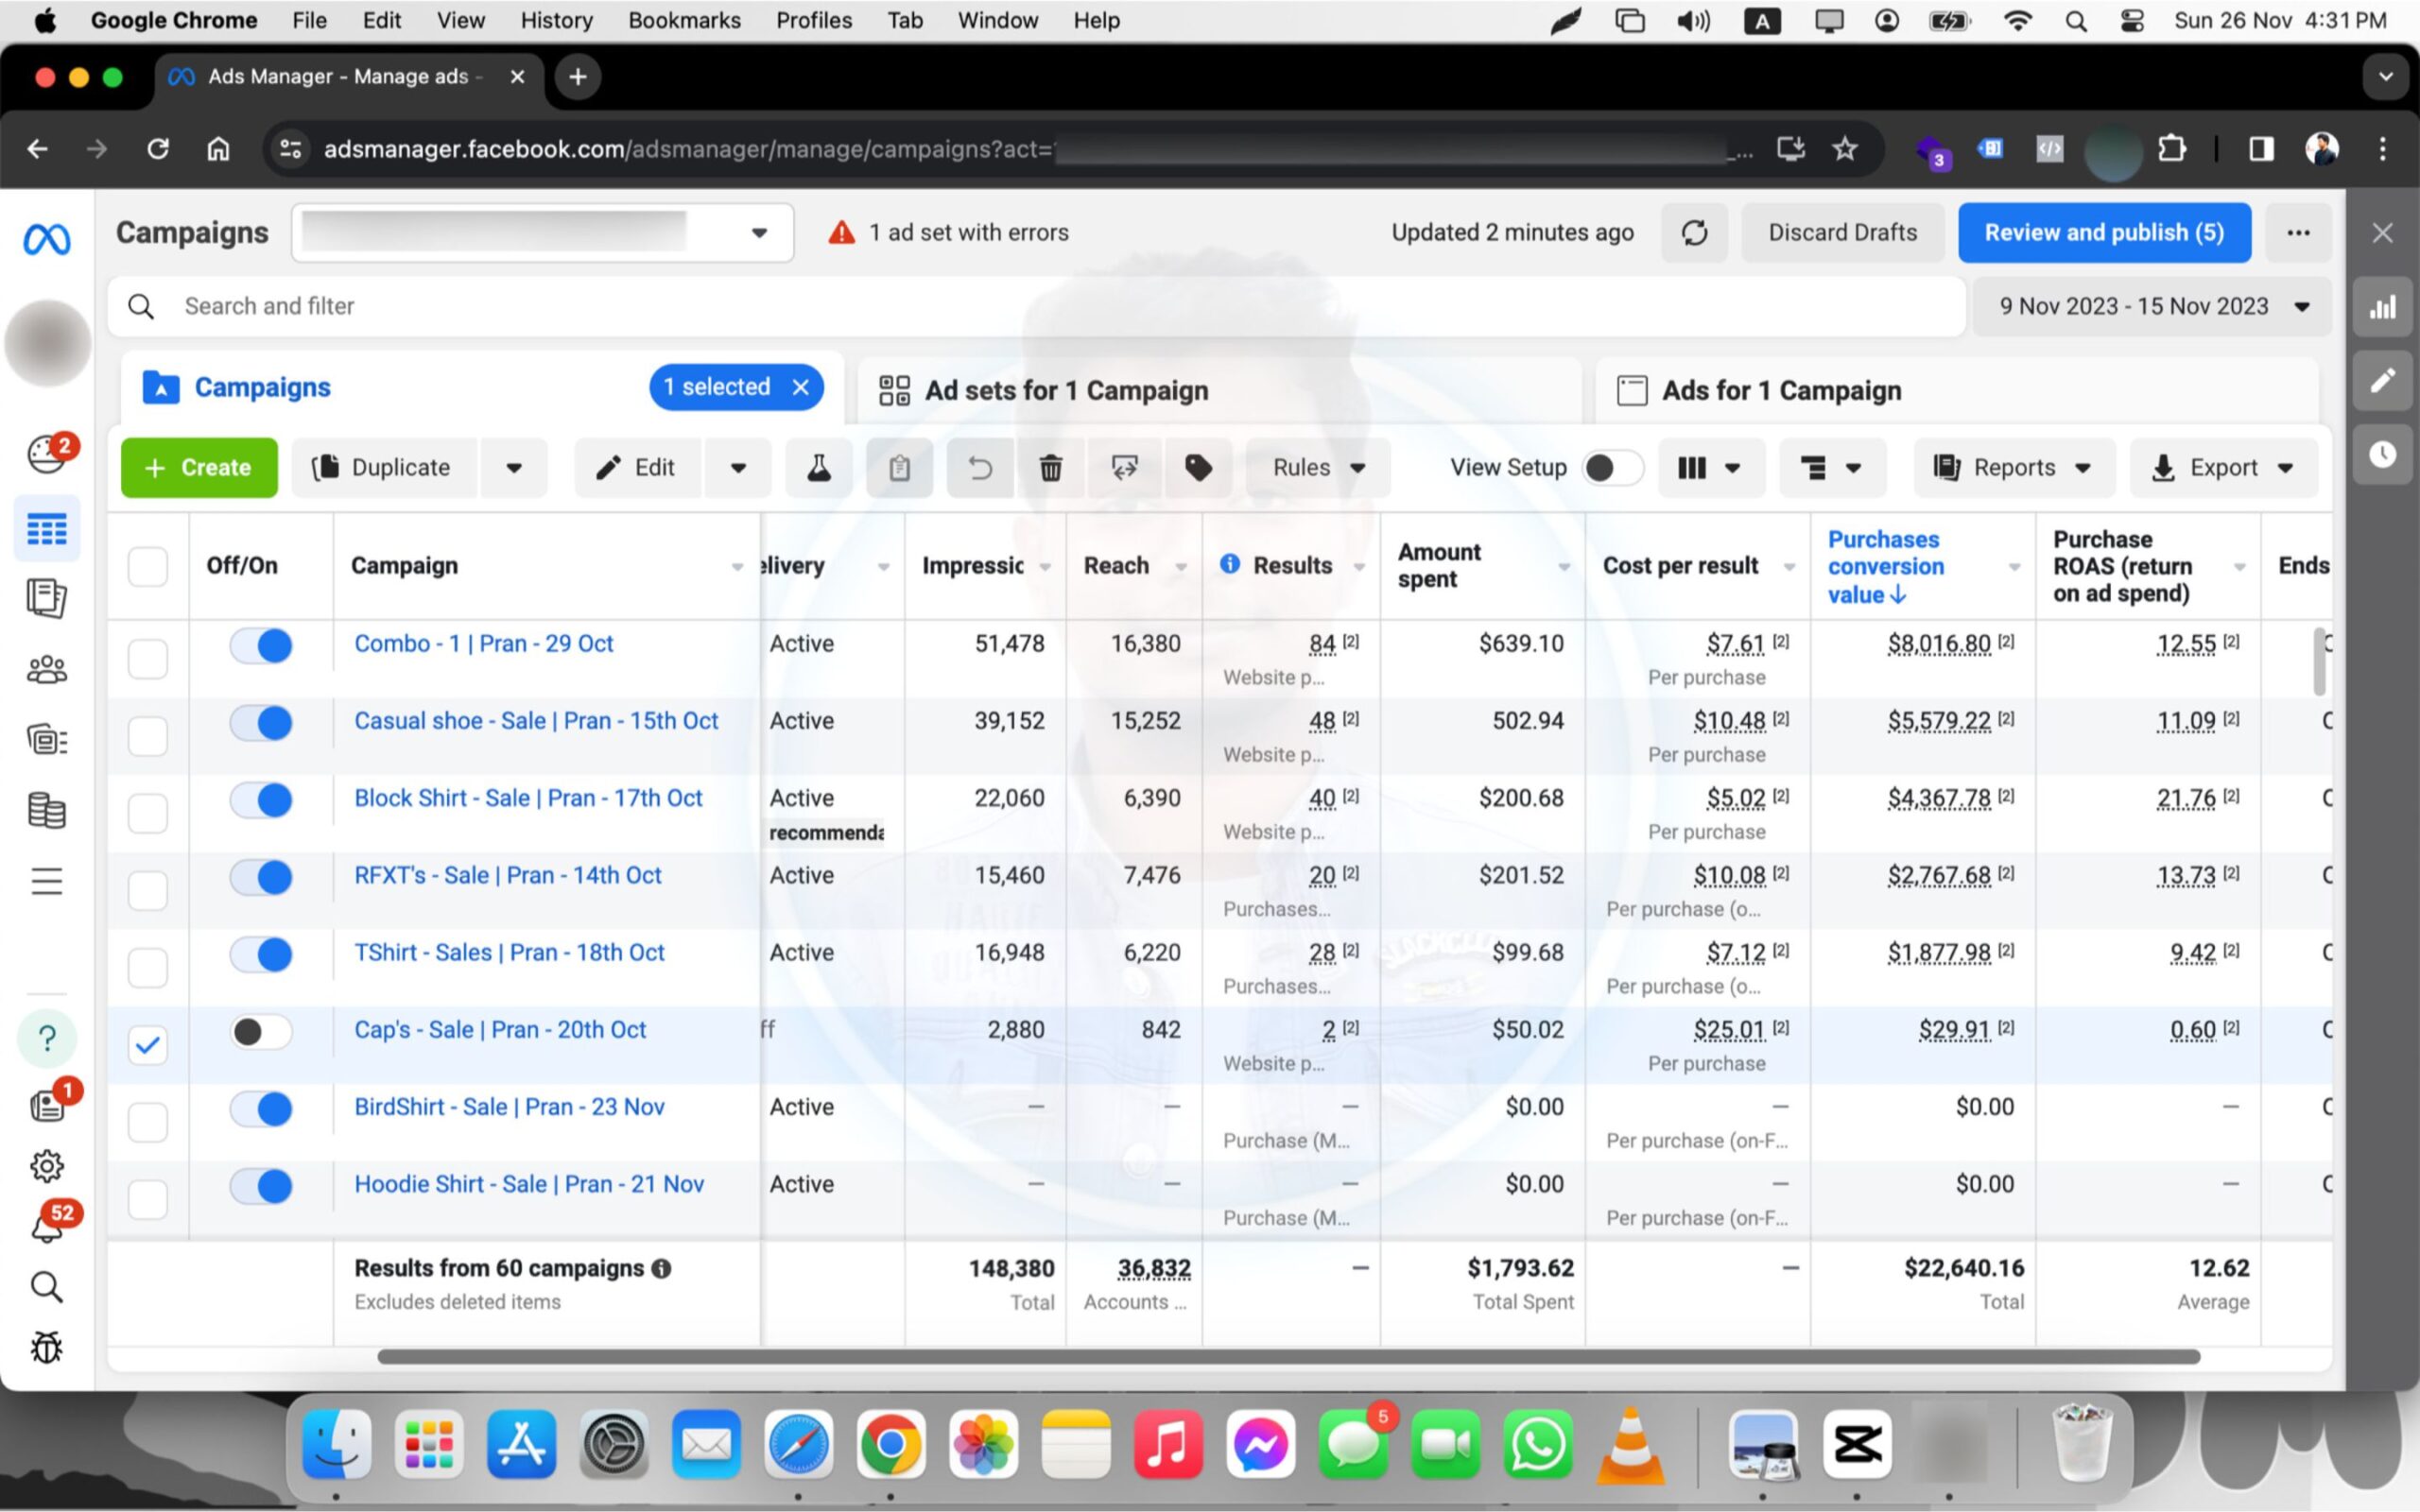Open the ad account selector dropdown
This screenshot has width=2420, height=1512.
543,233
